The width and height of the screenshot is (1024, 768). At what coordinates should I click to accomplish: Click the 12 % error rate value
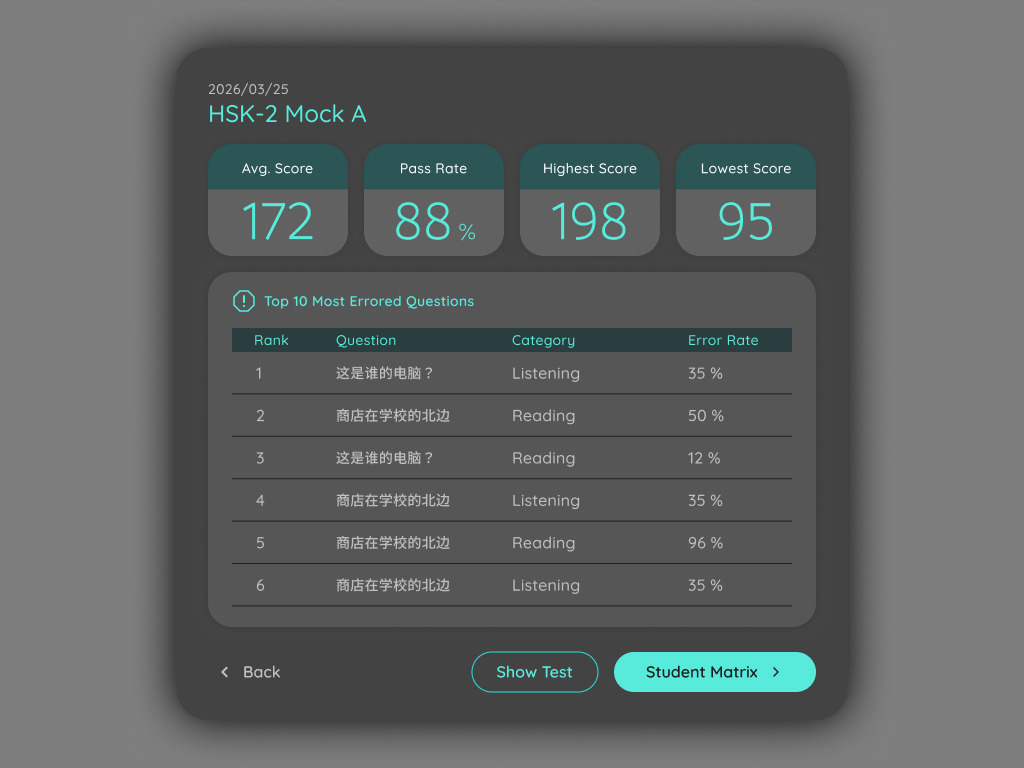click(x=704, y=458)
